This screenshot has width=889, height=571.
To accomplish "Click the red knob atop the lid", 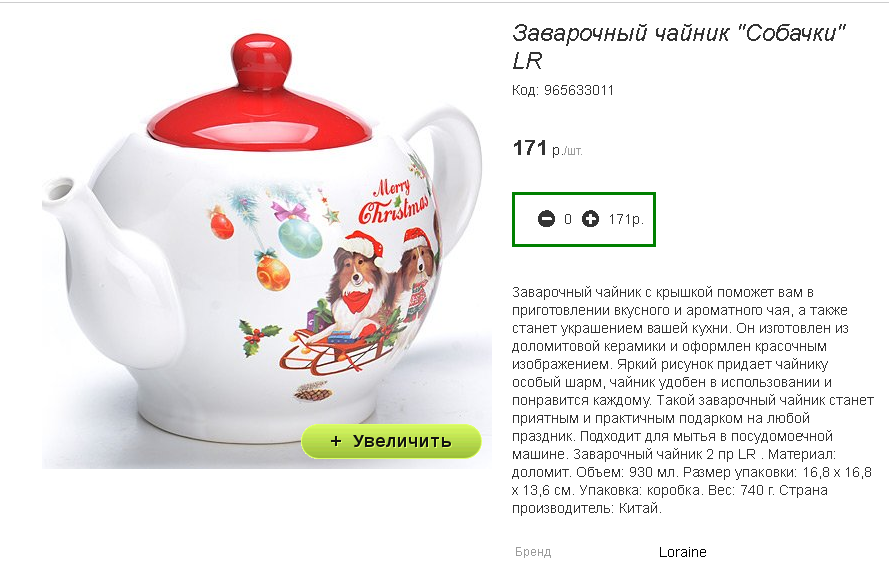I will click(x=260, y=60).
